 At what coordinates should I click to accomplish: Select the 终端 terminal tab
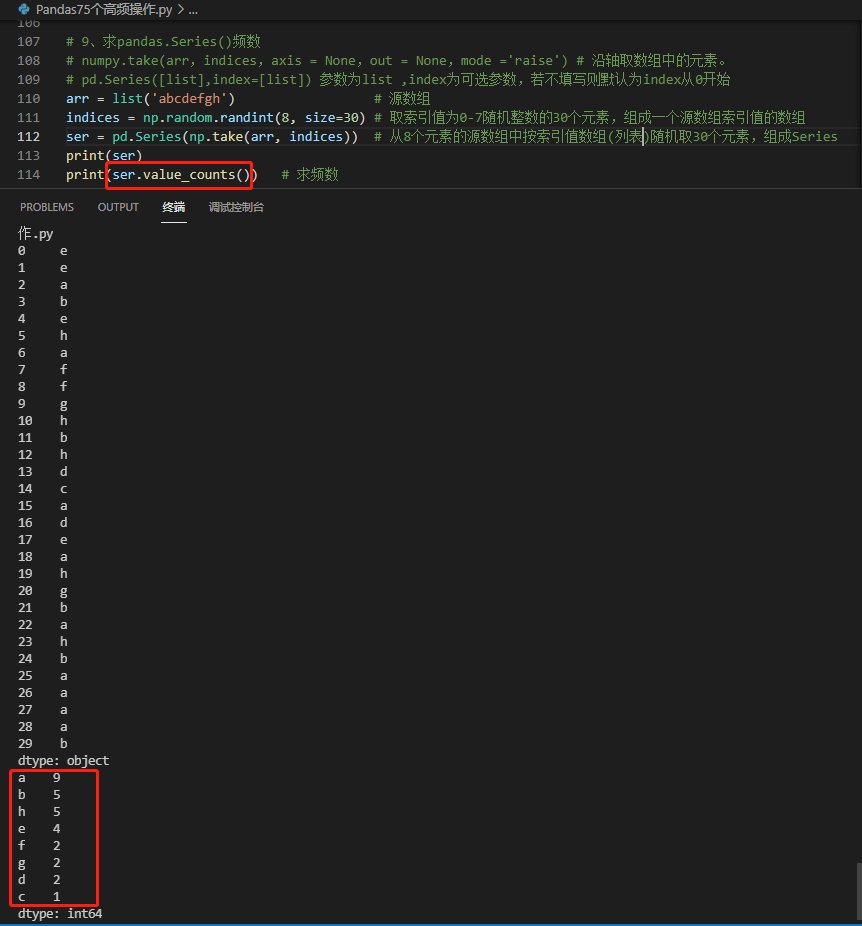pos(174,207)
